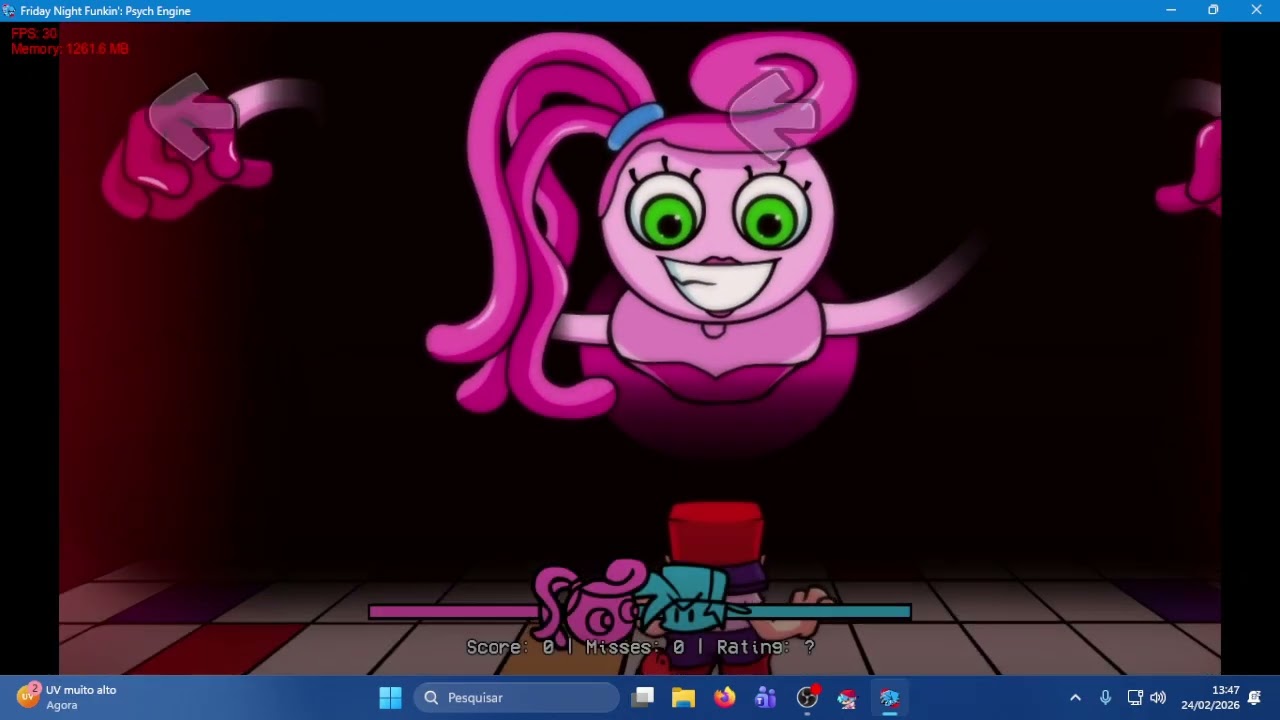This screenshot has height=720, width=1280.
Task: Click the "Memory: 1261.6 MB" readout
Action: [70, 49]
